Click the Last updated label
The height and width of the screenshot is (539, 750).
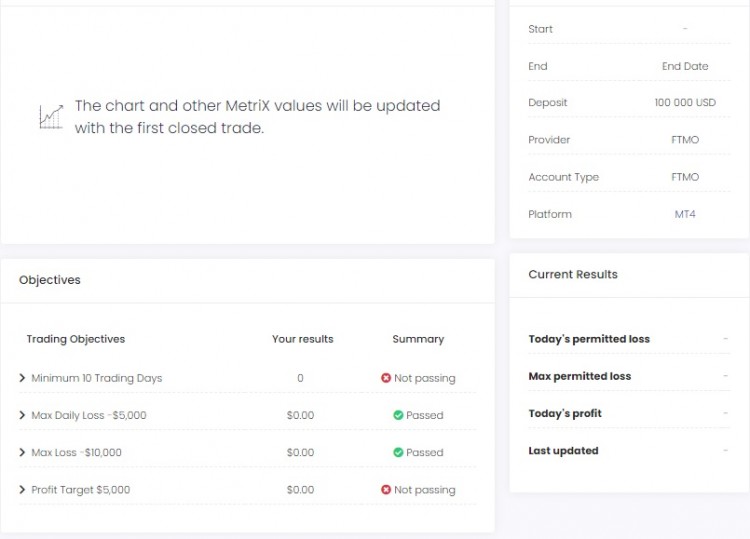coord(563,451)
